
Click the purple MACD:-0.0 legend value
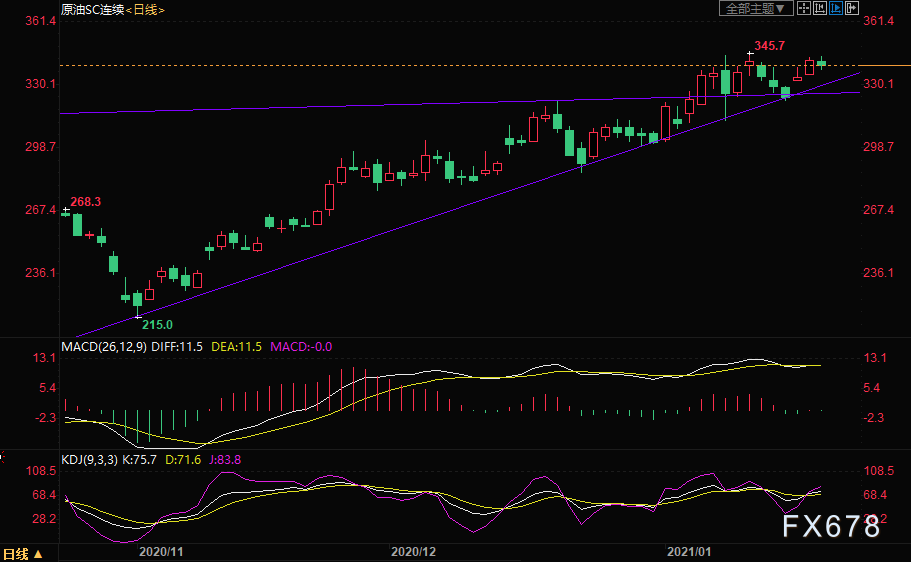coord(301,347)
